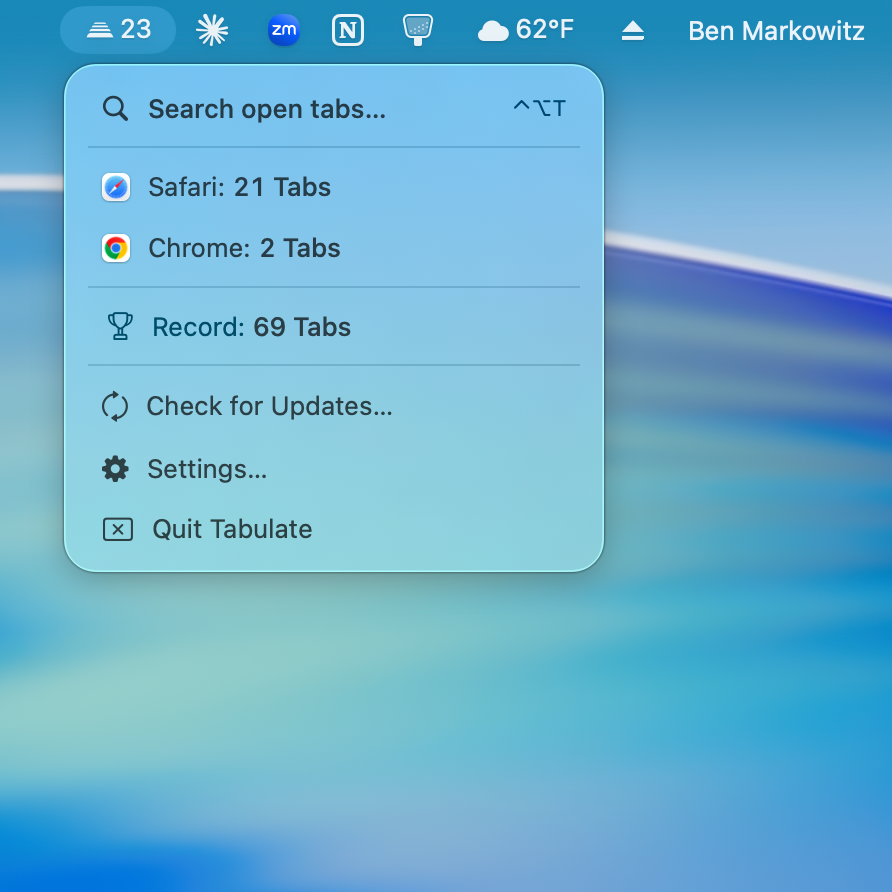Click the magnifying glass search icon
Image resolution: width=892 pixels, height=892 pixels.
click(115, 108)
